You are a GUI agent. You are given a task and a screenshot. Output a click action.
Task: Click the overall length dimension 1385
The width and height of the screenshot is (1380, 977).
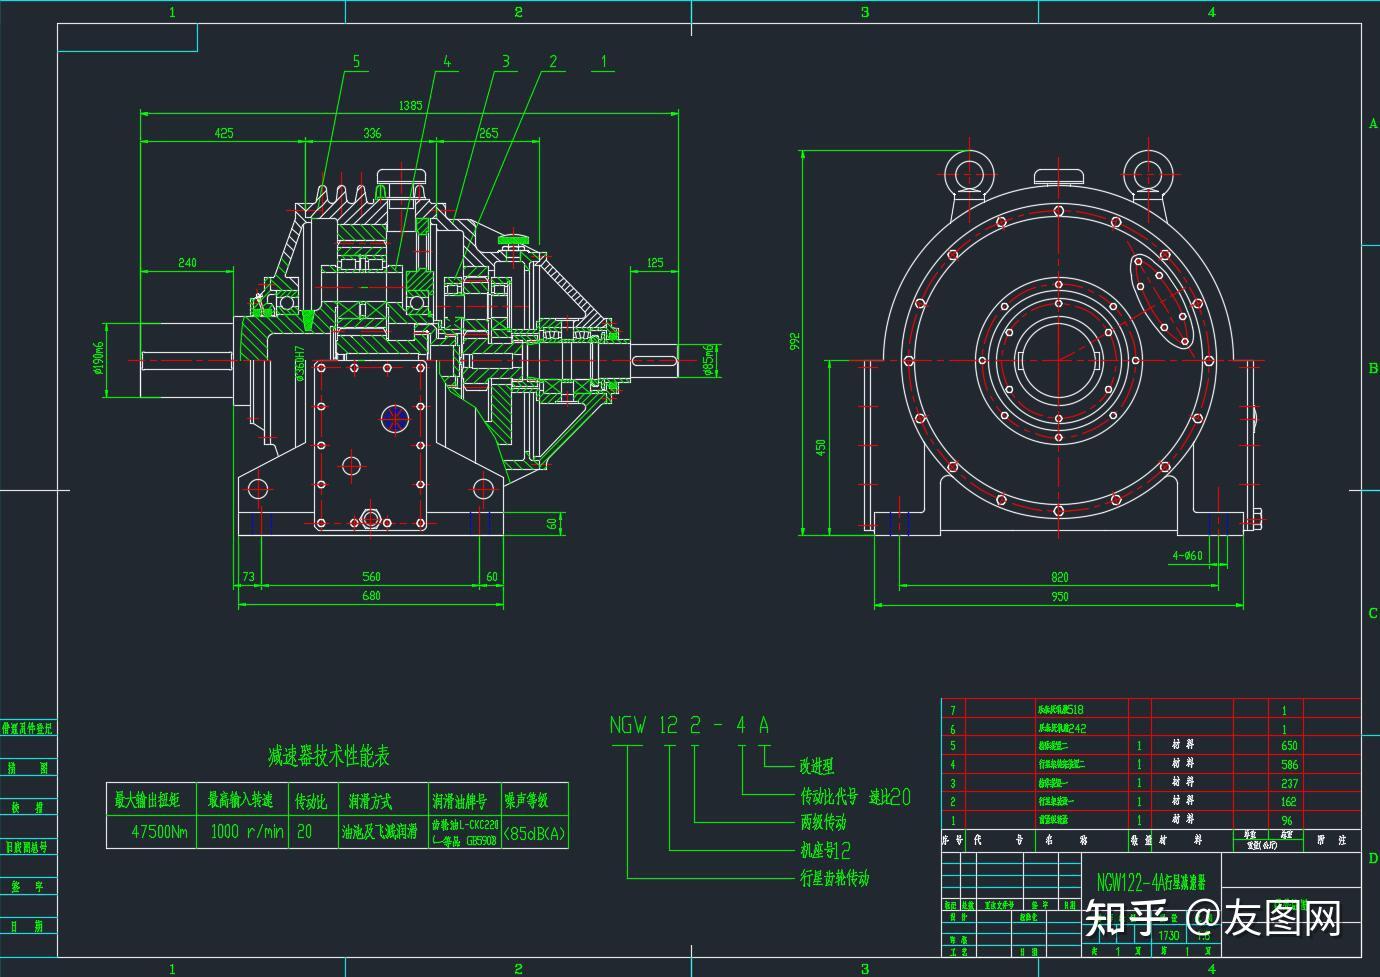point(410,105)
